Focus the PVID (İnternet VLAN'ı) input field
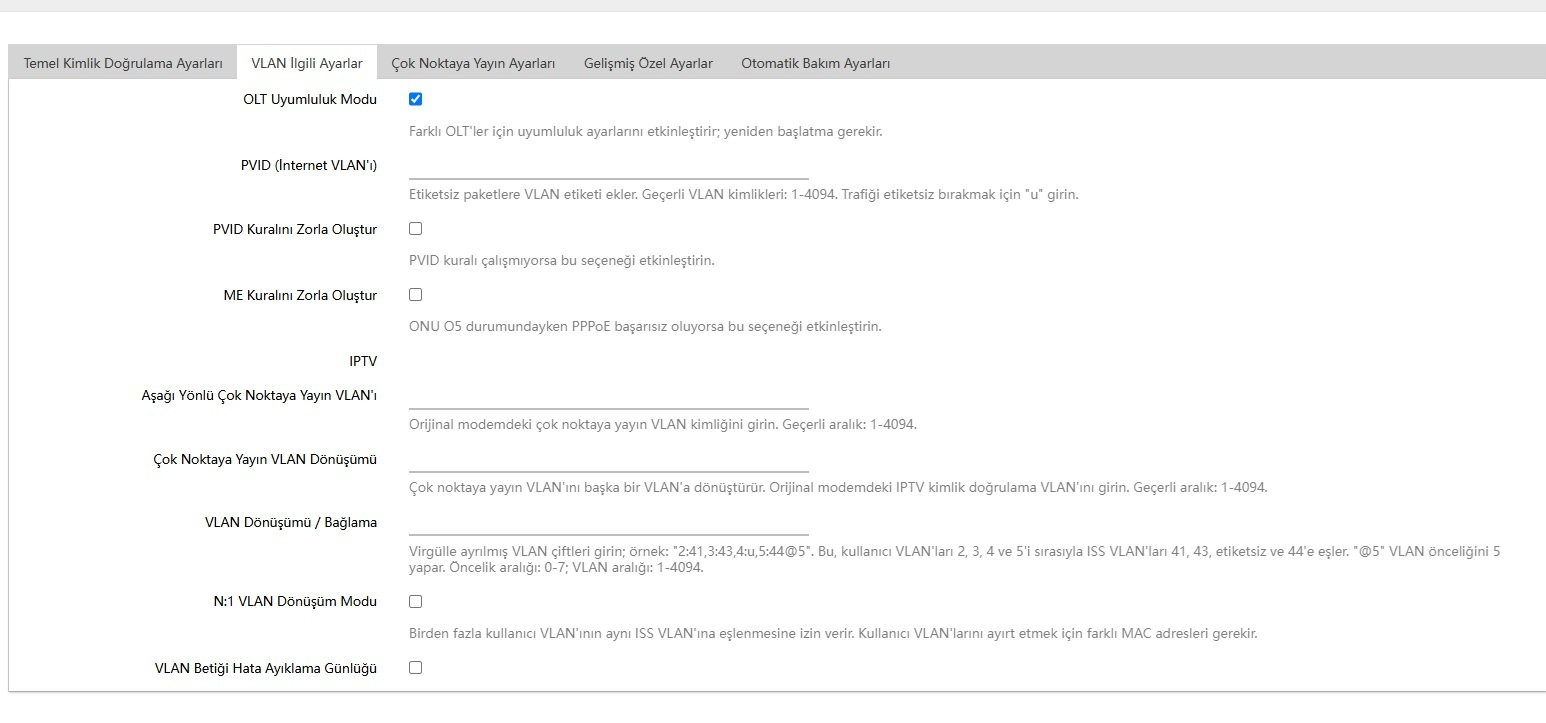This screenshot has height=723, width=1546. (609, 166)
